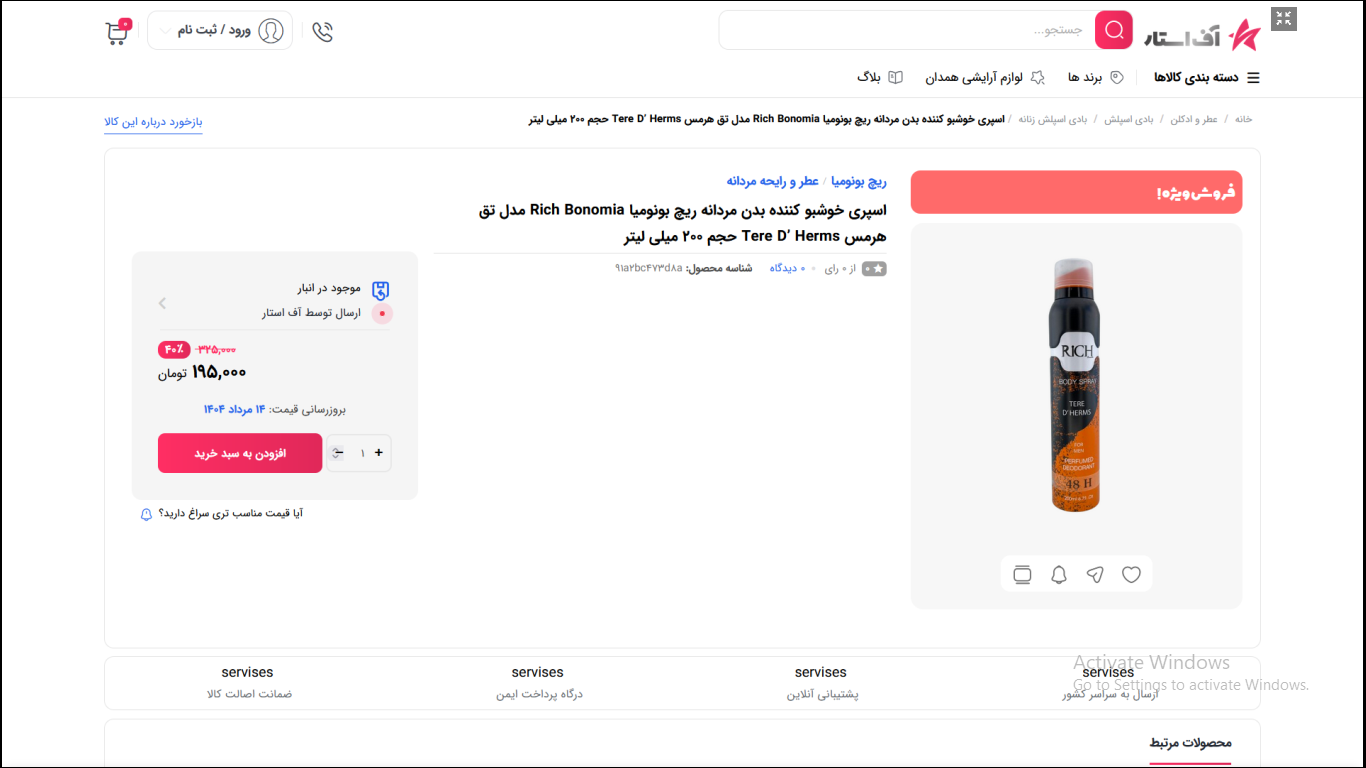1366x768 pixels.
Task: Click the phone contact icon
Action: [x=322, y=32]
